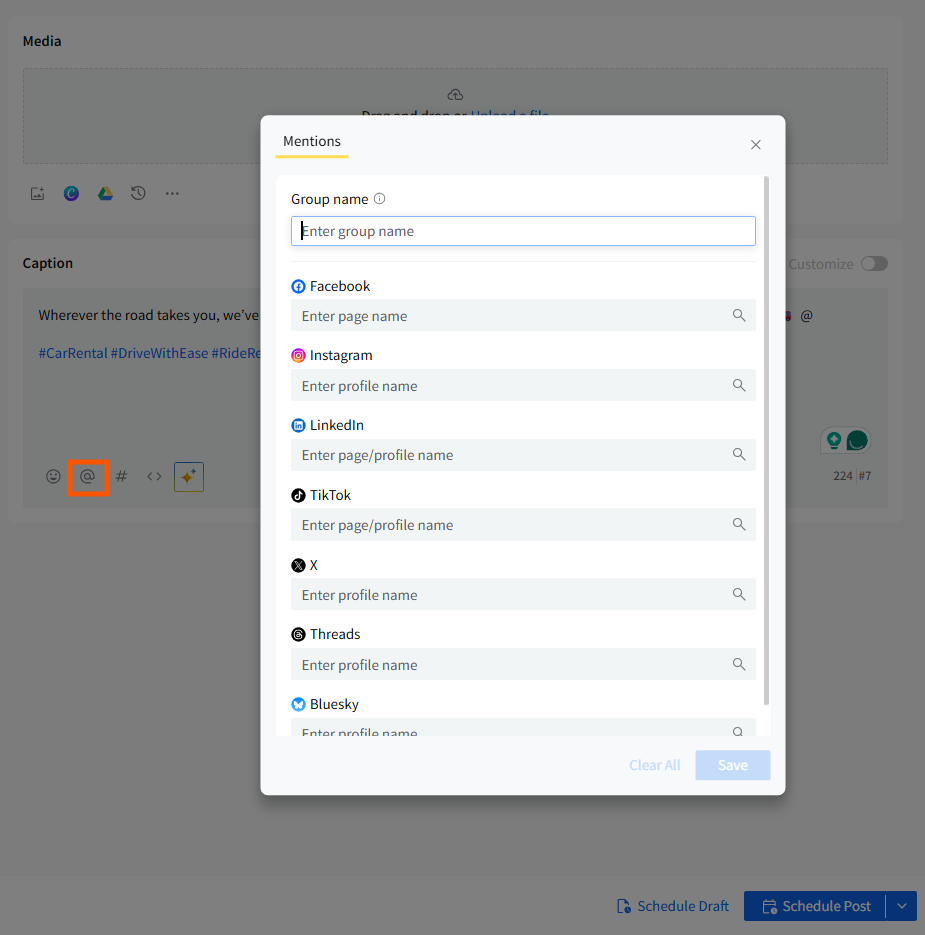The height and width of the screenshot is (935, 925).
Task: Click the media library image icon
Action: click(x=38, y=193)
